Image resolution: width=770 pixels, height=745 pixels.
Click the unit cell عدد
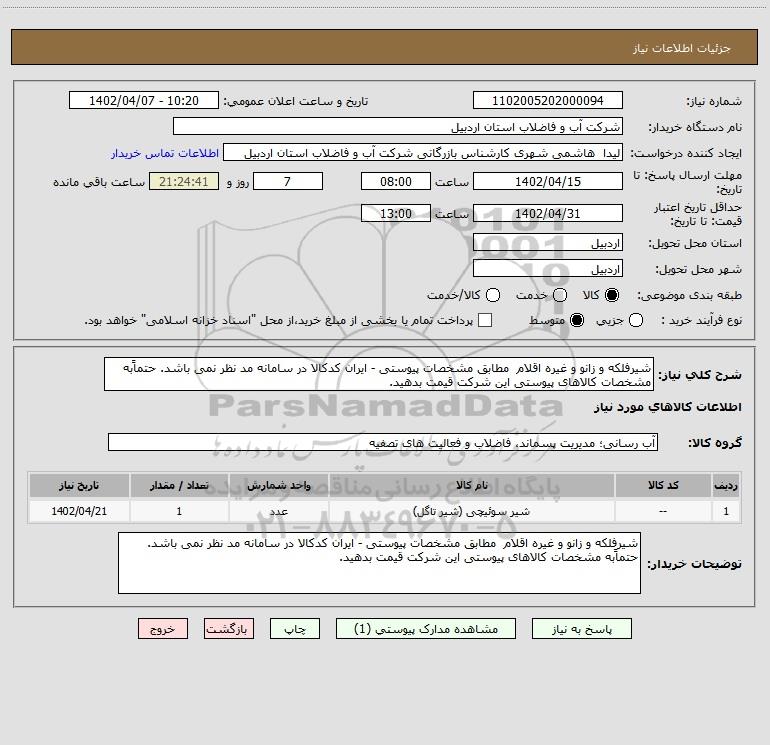pyautogui.click(x=278, y=511)
